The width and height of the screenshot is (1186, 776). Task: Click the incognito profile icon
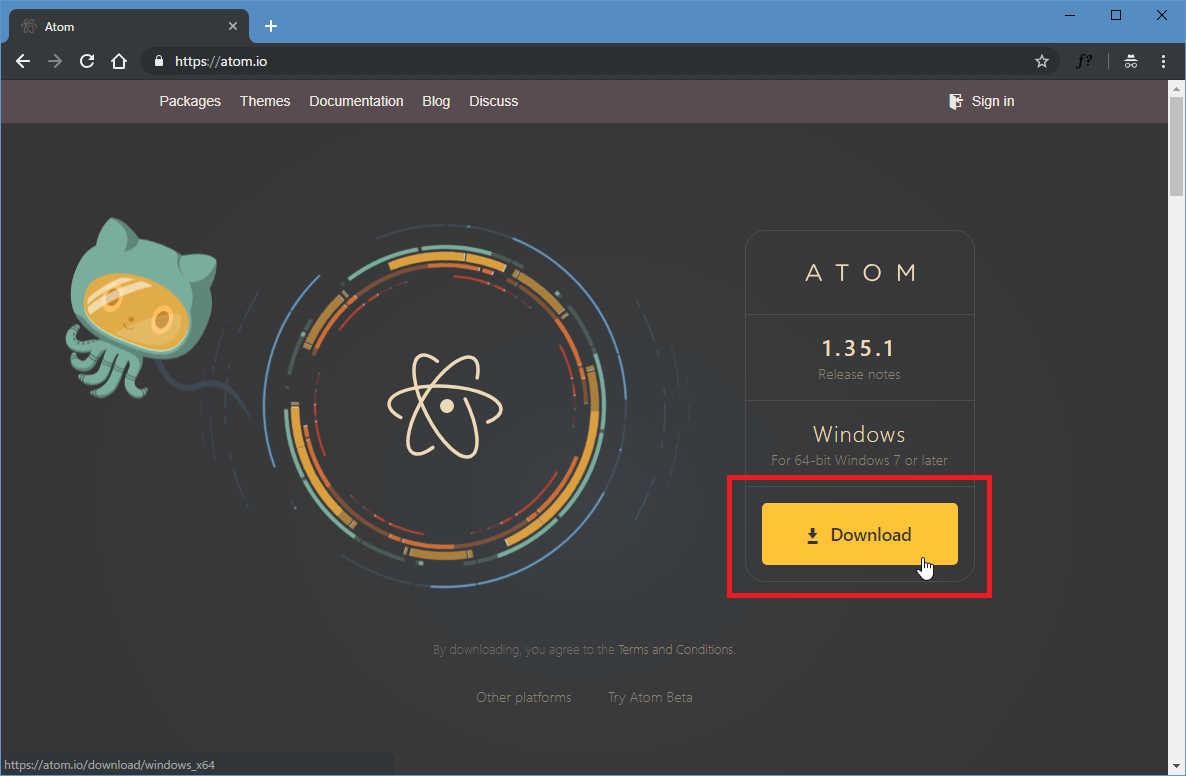(1131, 61)
